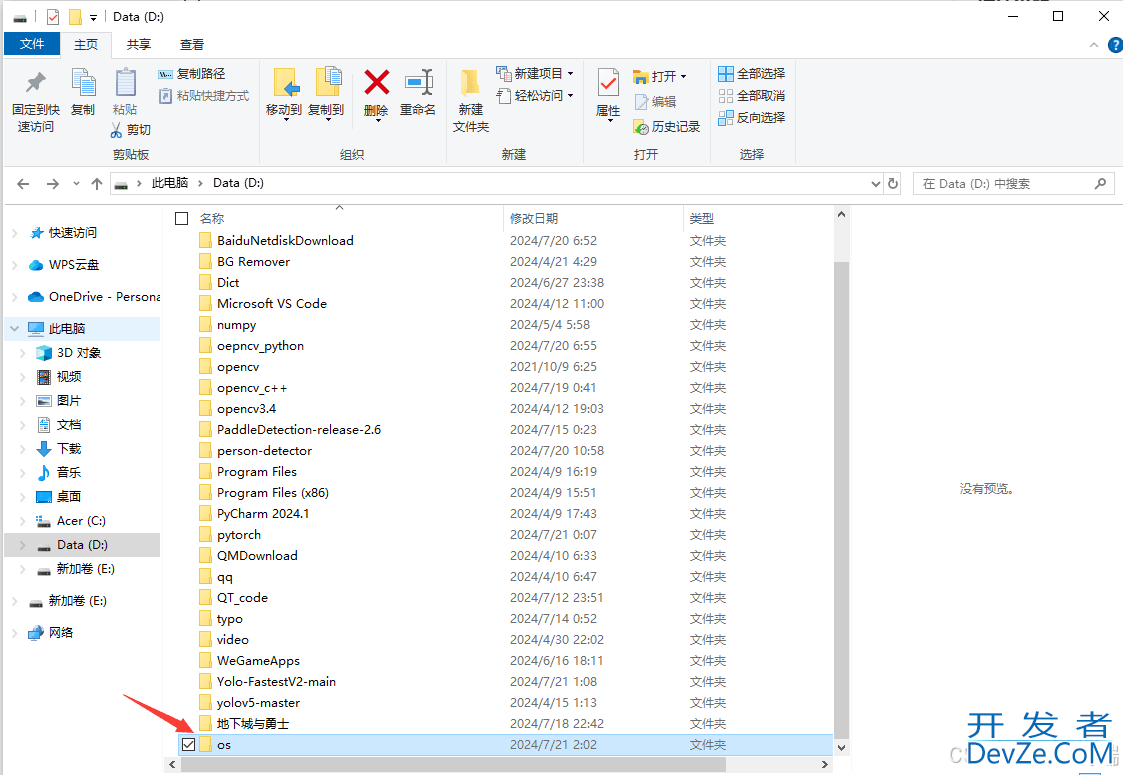Sort by the 修改日期 column header
1123x775 pixels.
click(534, 218)
